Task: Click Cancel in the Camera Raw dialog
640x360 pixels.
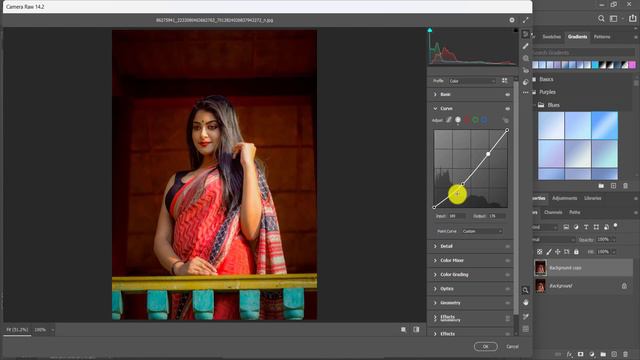Action: 512,347
